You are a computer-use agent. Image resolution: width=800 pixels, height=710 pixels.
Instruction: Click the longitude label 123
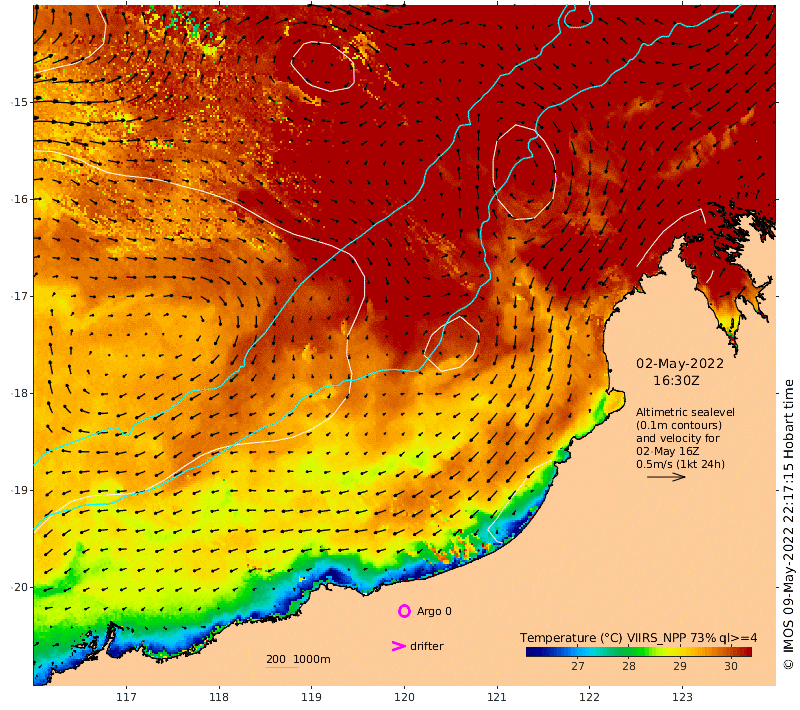682,697
